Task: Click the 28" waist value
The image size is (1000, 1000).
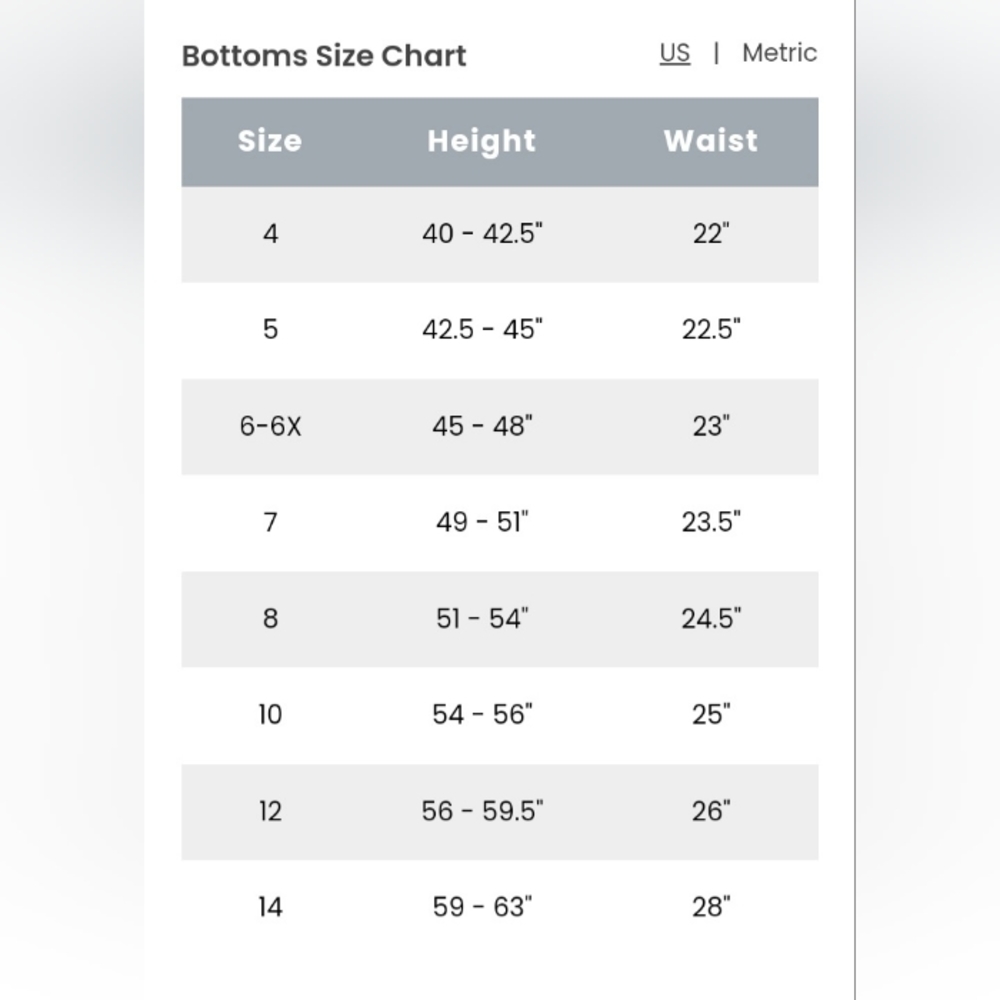Action: click(x=711, y=908)
